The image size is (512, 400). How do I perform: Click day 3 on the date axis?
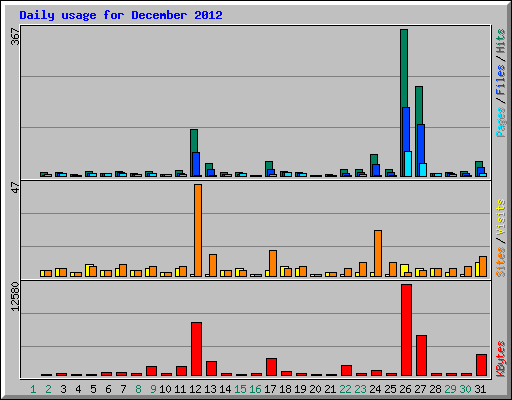[63, 389]
